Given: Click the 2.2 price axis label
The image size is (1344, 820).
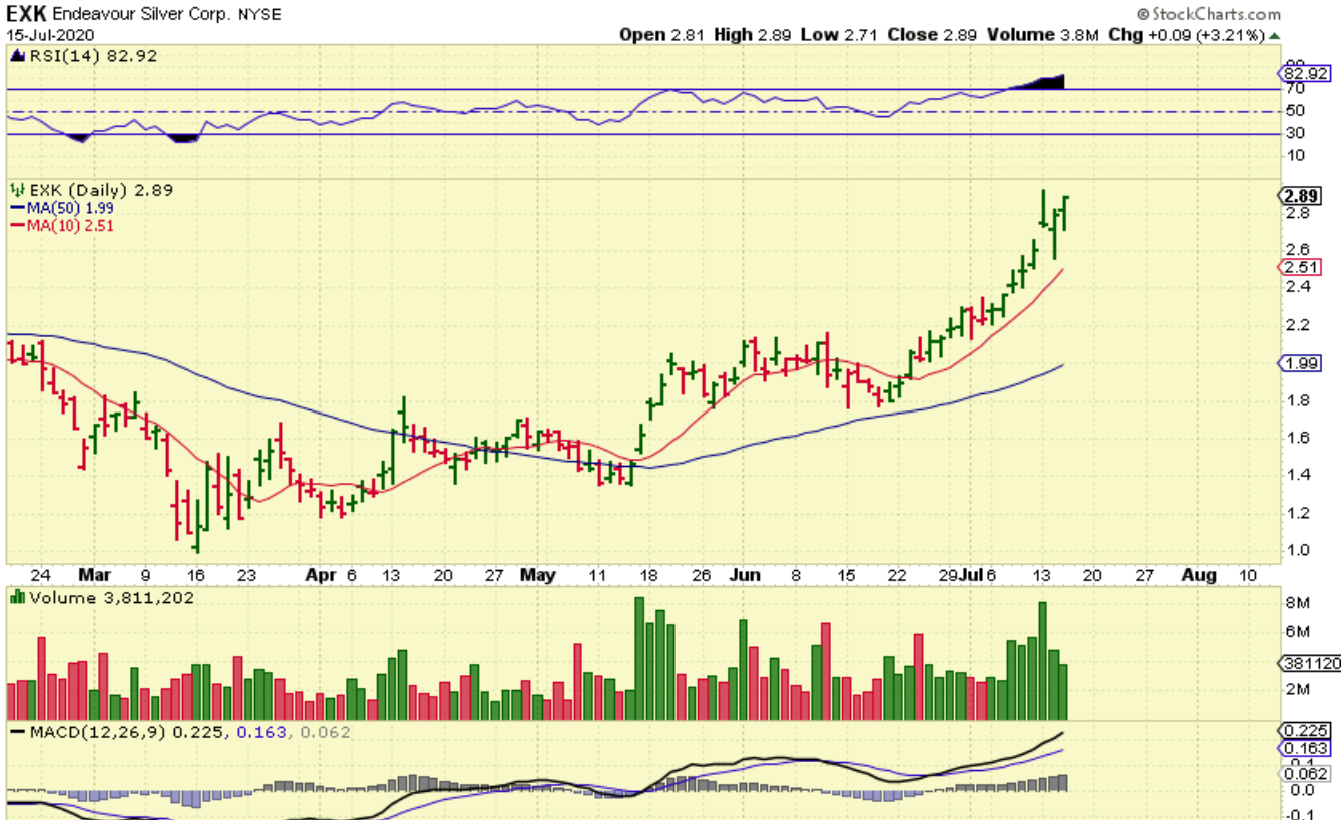Looking at the screenshot, I should coord(1297,325).
